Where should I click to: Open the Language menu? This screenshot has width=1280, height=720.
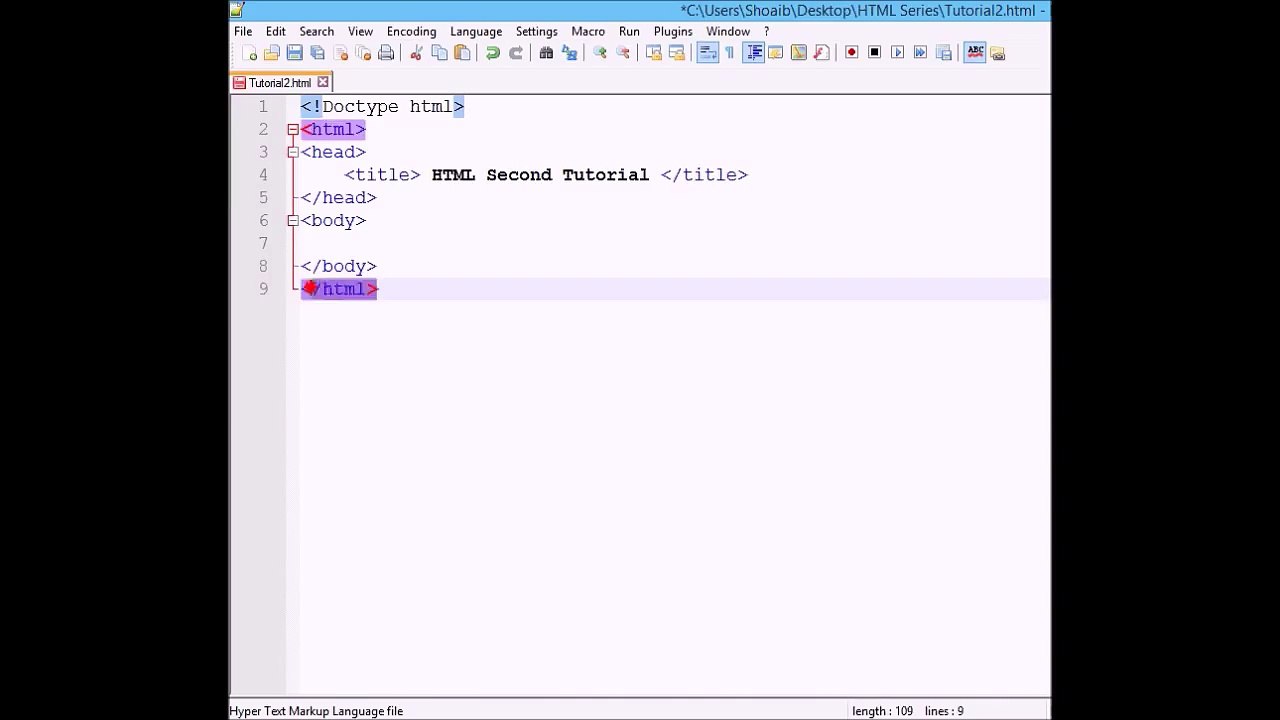coord(476,31)
